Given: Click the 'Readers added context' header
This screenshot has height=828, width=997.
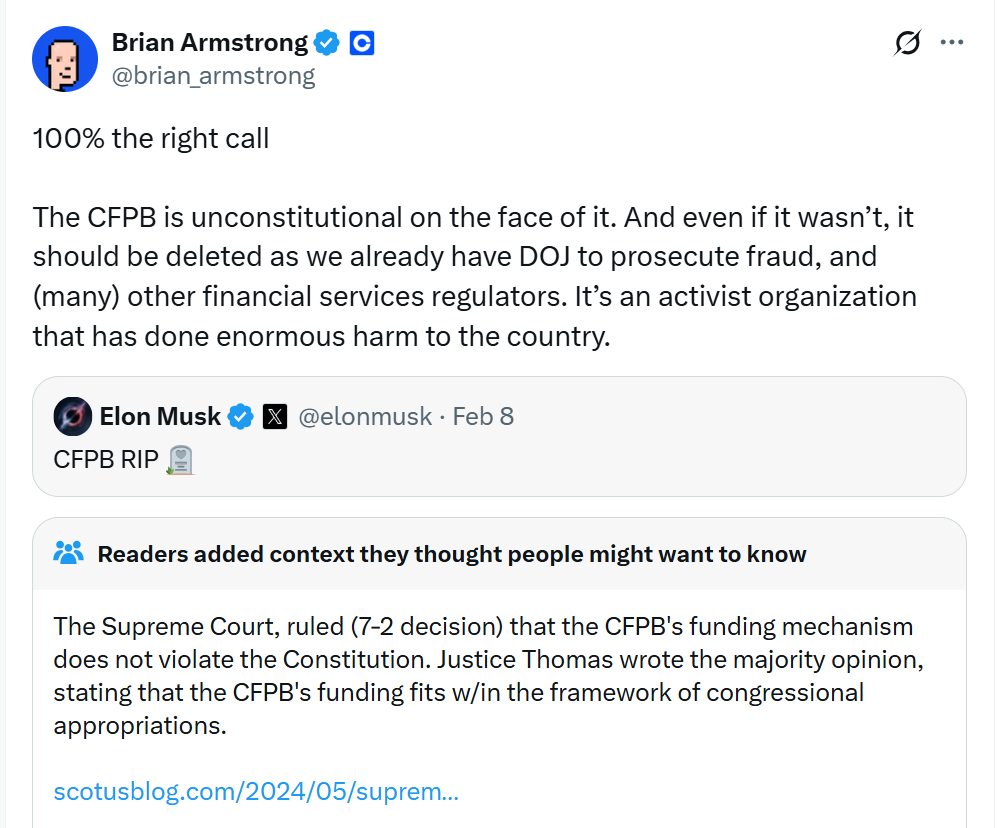Looking at the screenshot, I should tap(451, 554).
